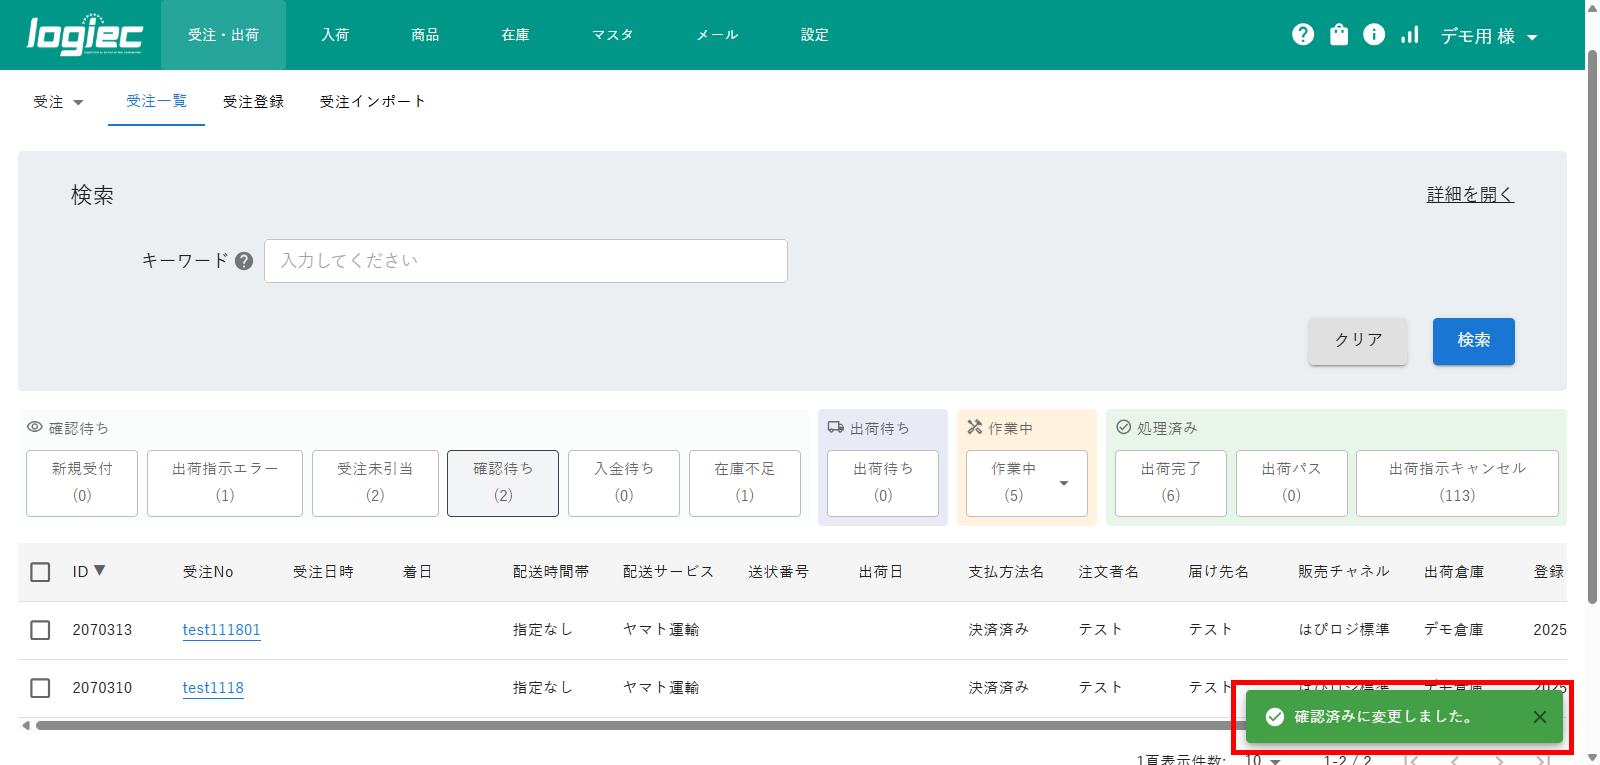Expand the 作業中 status dropdown arrow

point(1064,483)
